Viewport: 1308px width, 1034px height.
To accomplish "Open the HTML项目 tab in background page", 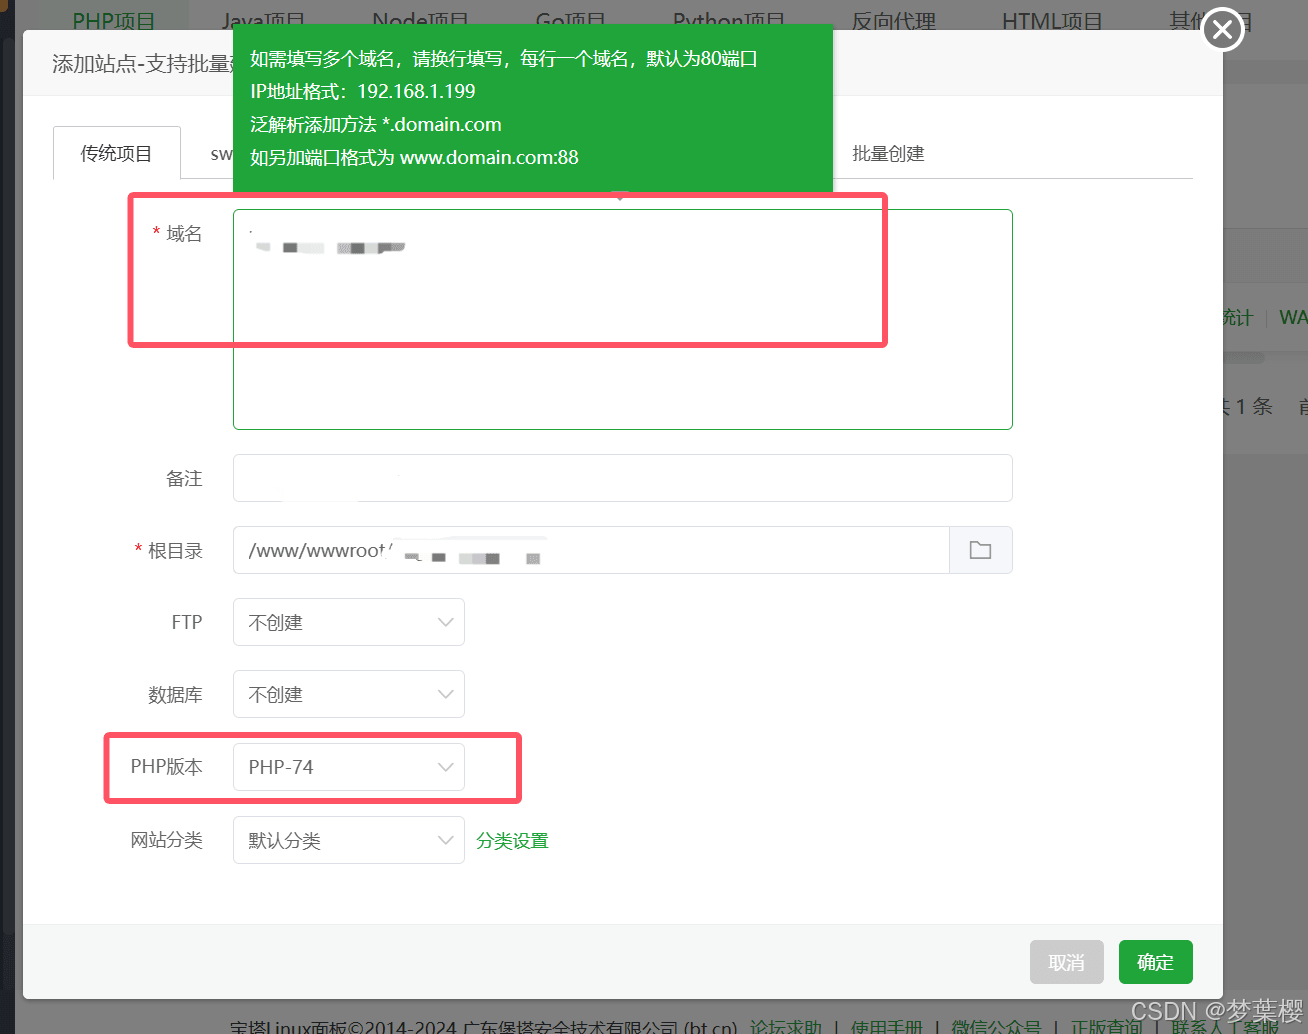I will click(x=1052, y=20).
